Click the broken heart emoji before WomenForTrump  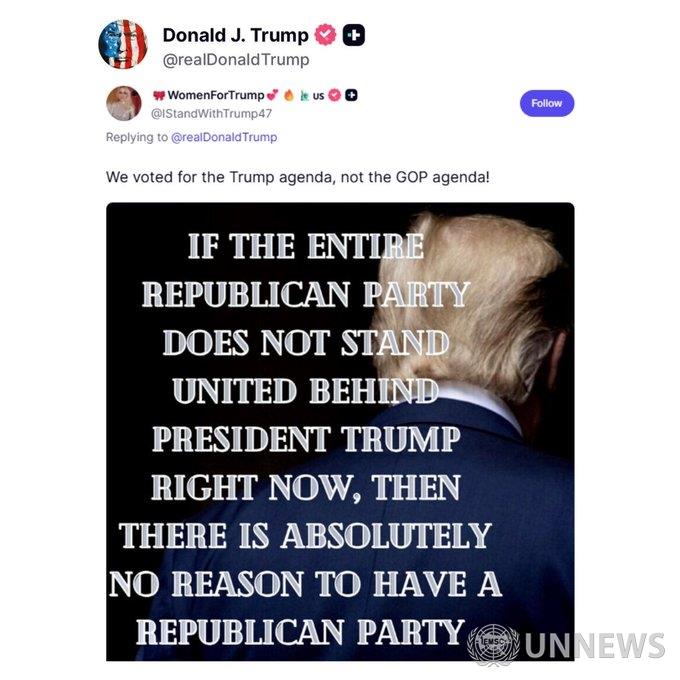159,95
